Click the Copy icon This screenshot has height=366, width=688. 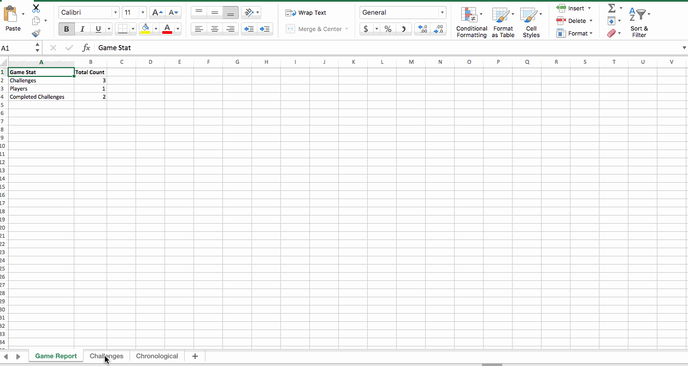(x=36, y=20)
